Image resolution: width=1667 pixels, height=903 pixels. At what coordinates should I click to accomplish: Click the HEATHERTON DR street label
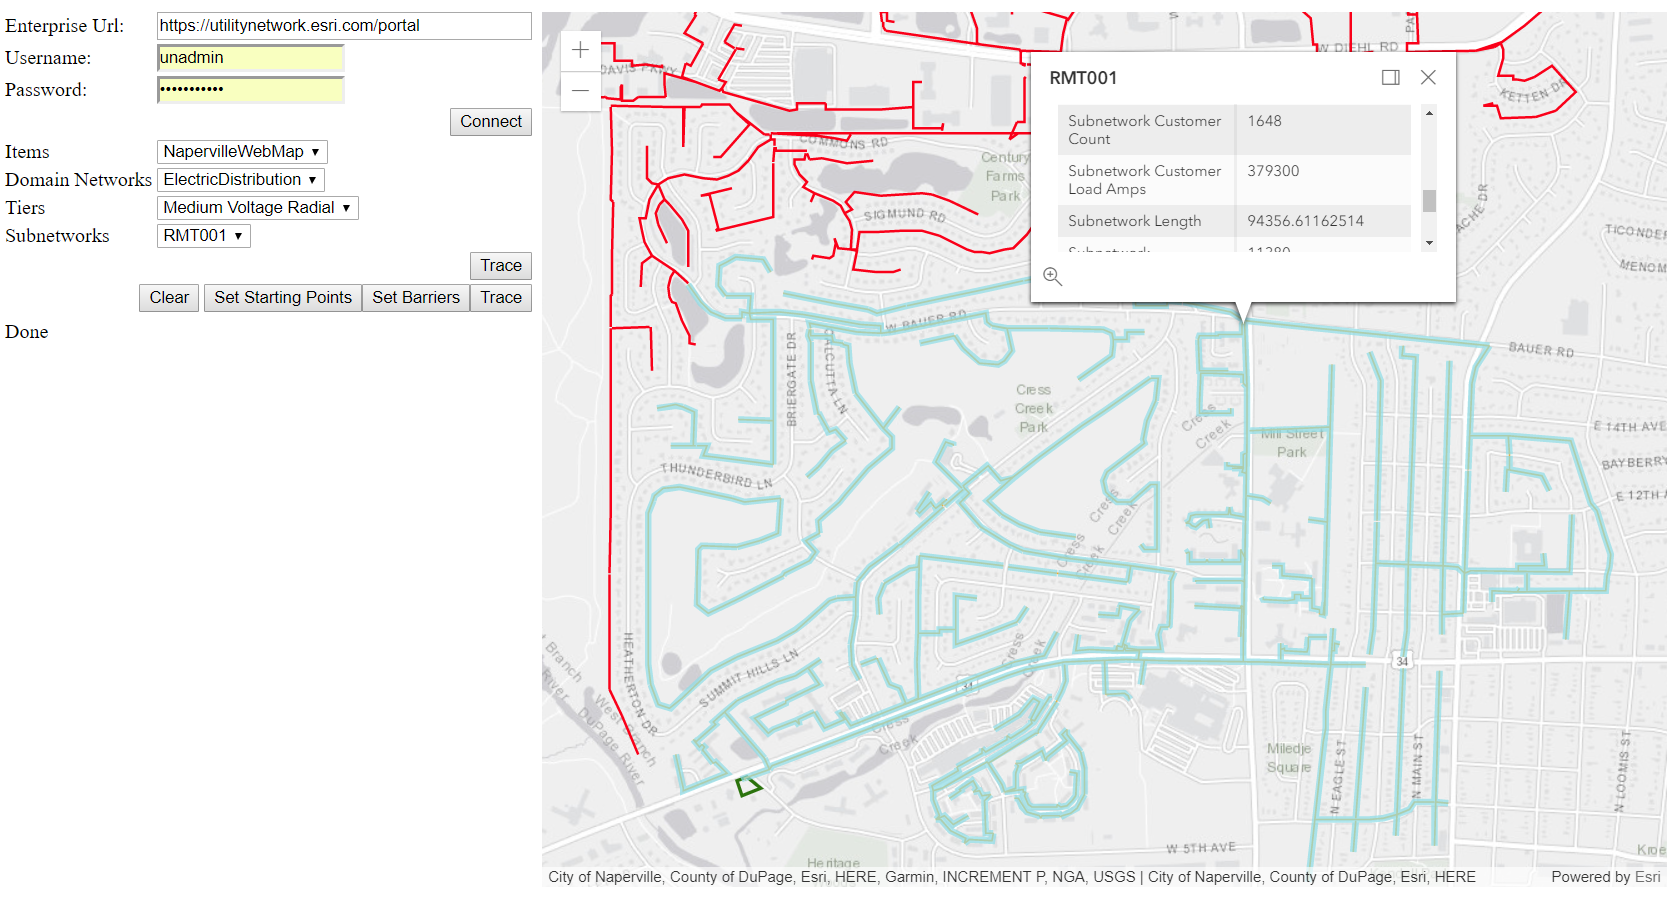point(640,684)
